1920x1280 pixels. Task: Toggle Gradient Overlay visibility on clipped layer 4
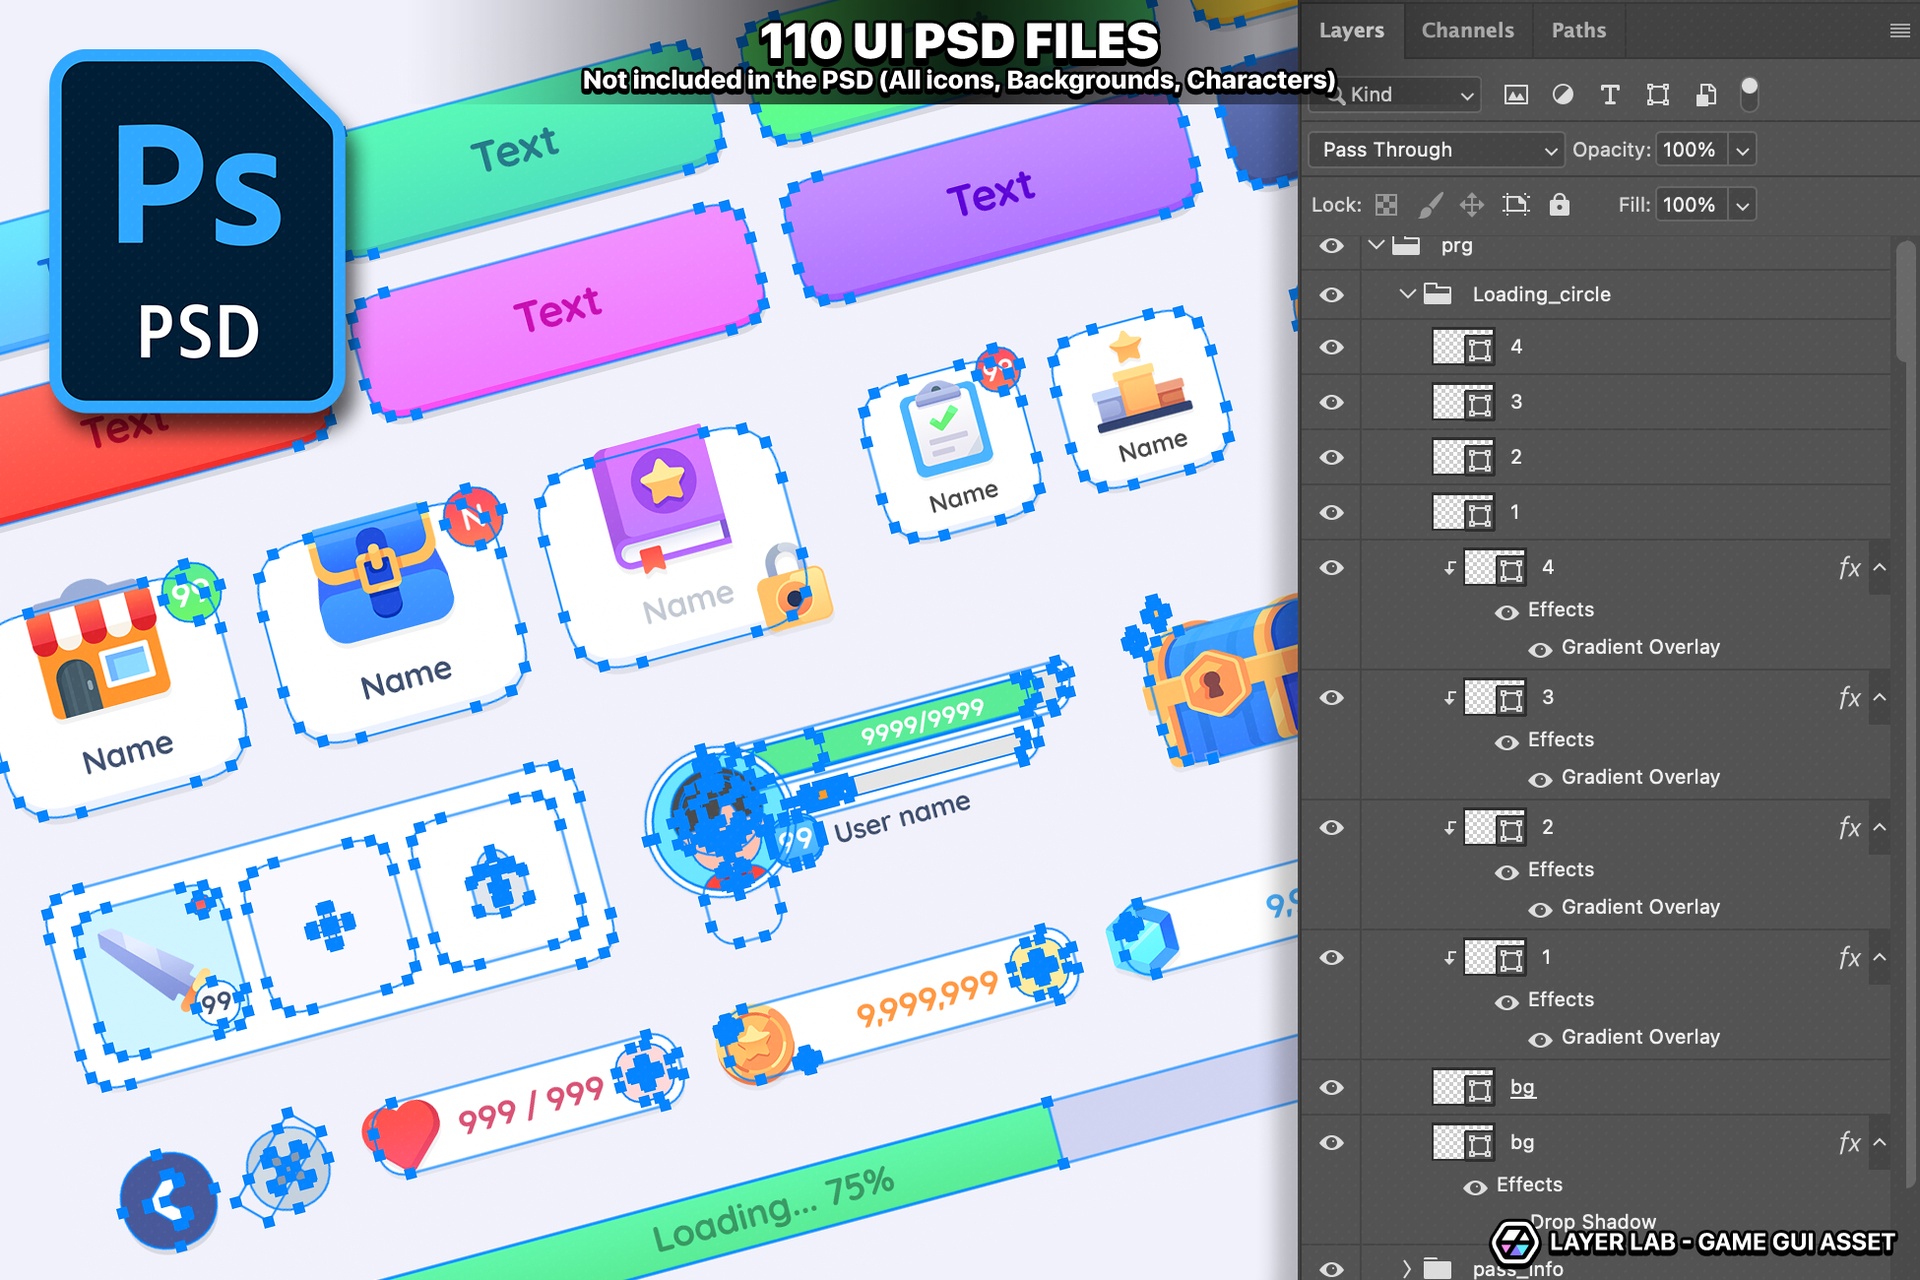pos(1540,650)
